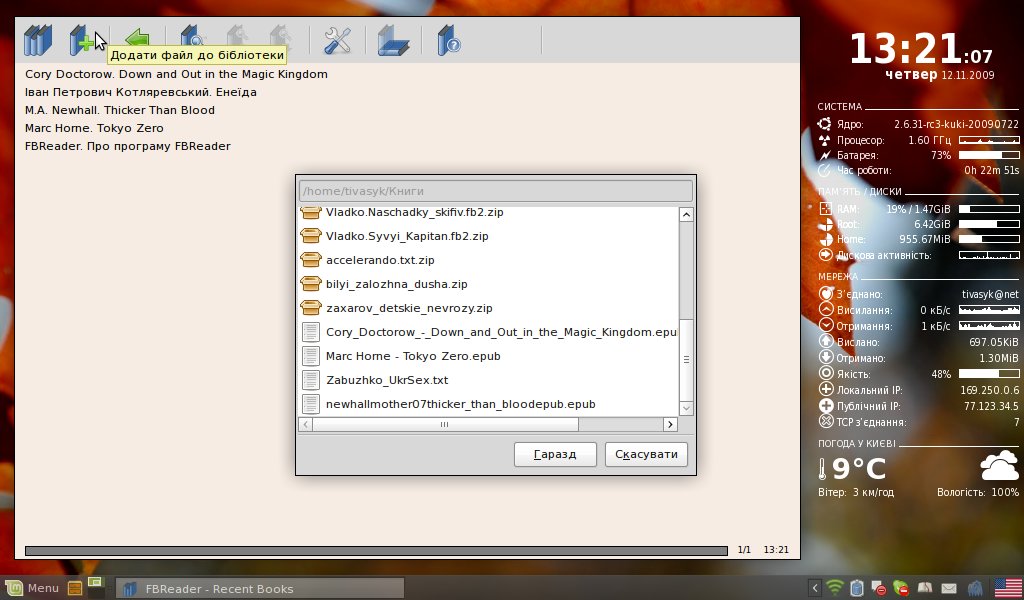Open the Mint Menu button

tap(33, 588)
